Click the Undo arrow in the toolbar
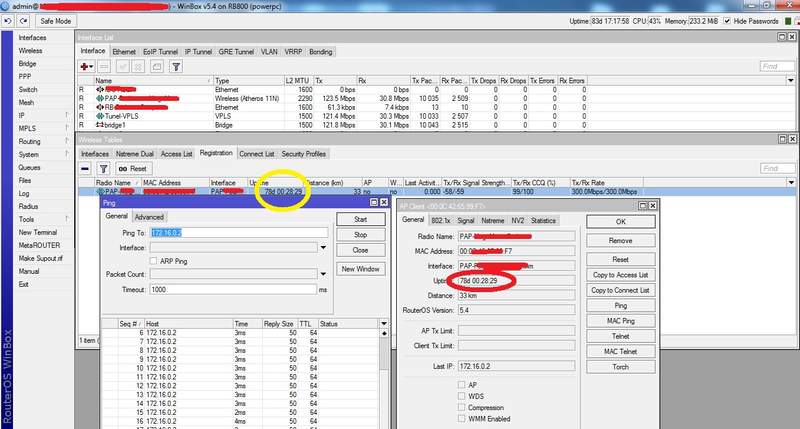 [x=8, y=21]
